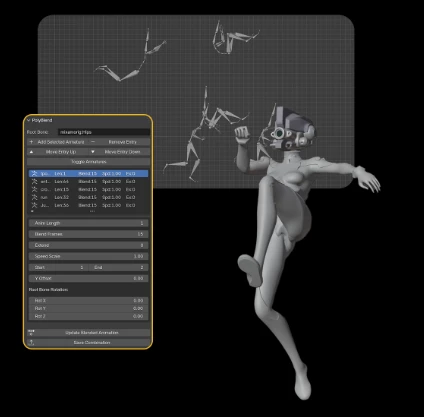424x417 pixels.
Task: Click armature icon of Len:44 entry
Action: [34, 182]
